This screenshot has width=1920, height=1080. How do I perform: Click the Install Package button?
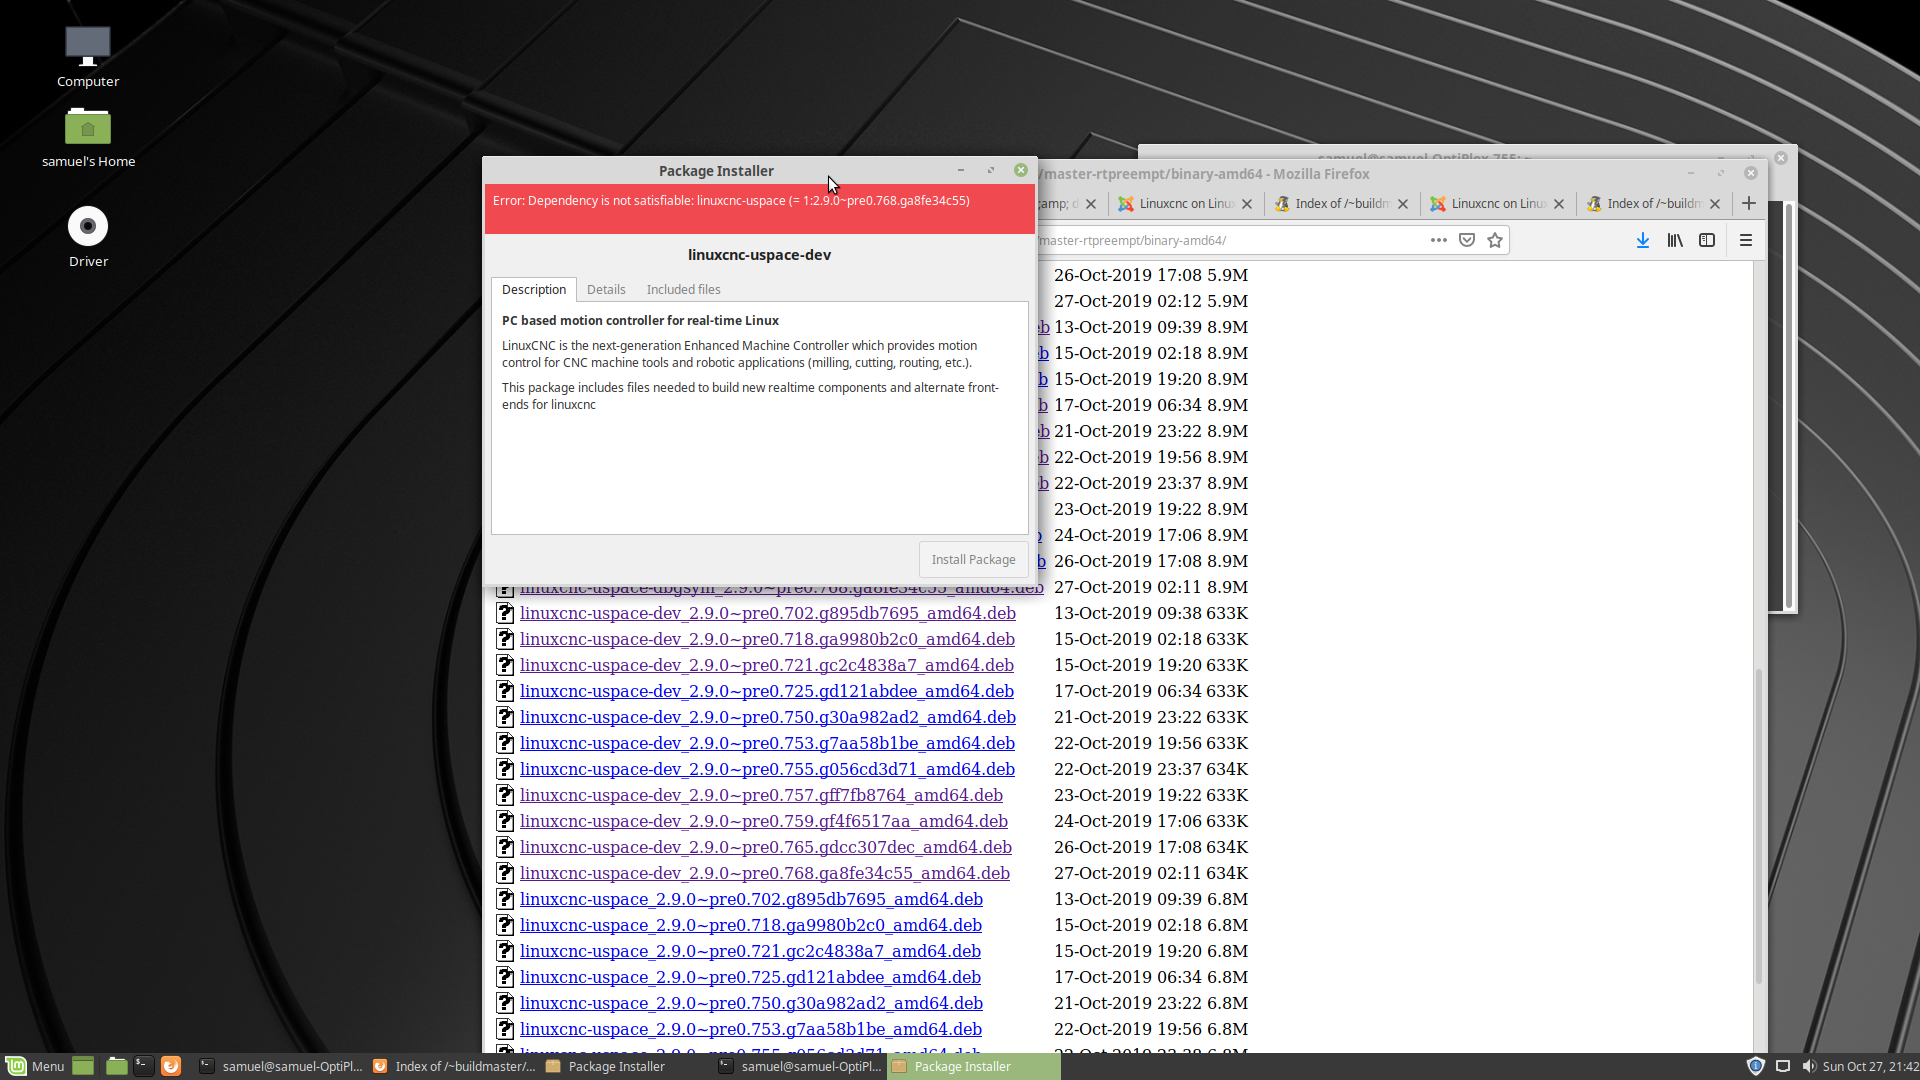pyautogui.click(x=973, y=559)
